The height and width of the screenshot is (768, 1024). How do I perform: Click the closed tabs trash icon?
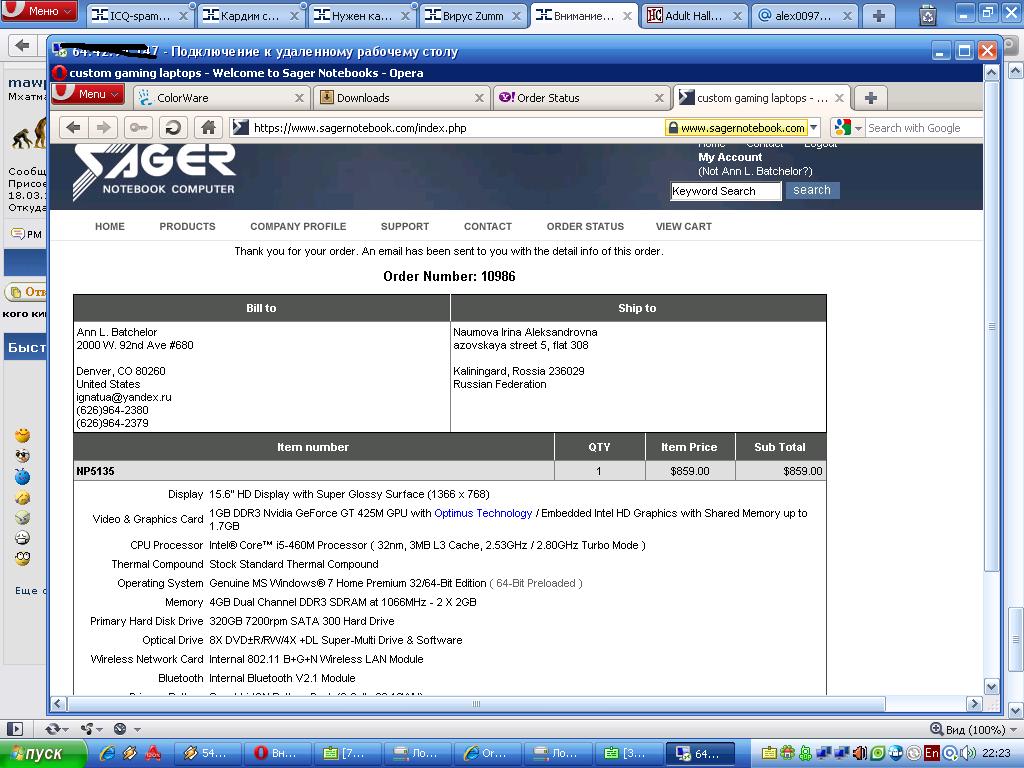[928, 15]
